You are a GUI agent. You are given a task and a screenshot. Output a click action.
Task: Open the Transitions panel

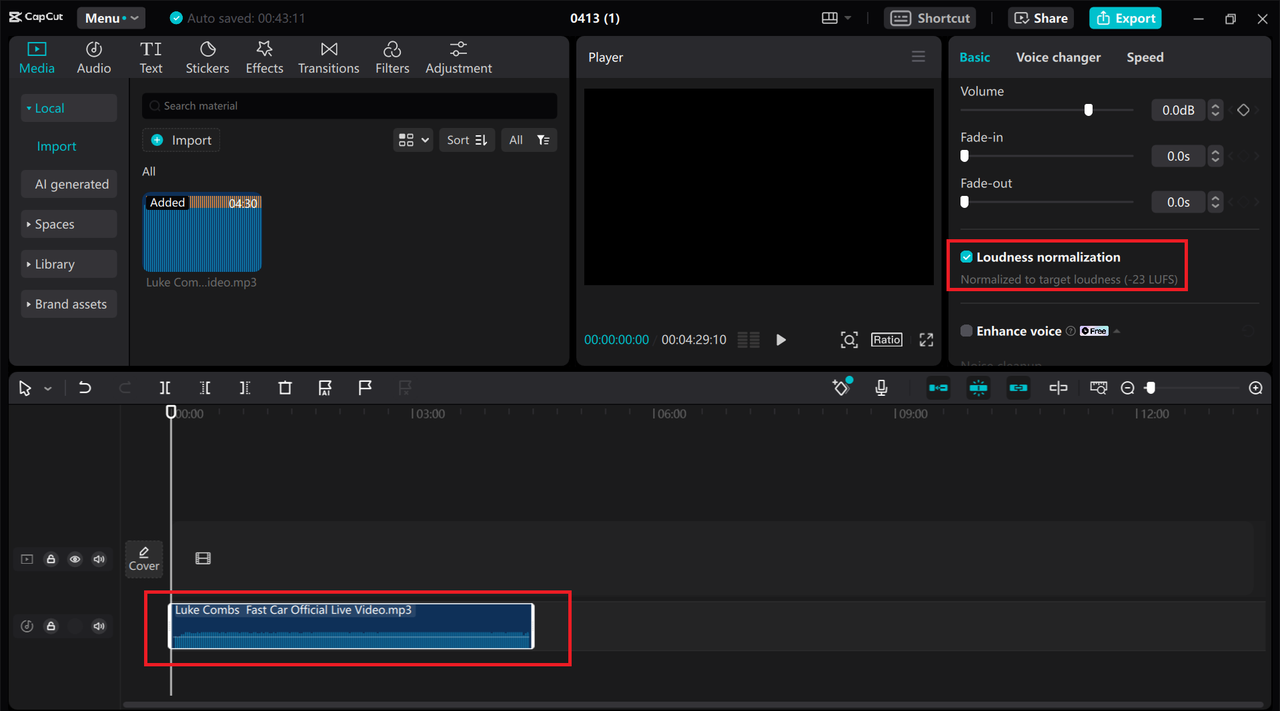328,58
